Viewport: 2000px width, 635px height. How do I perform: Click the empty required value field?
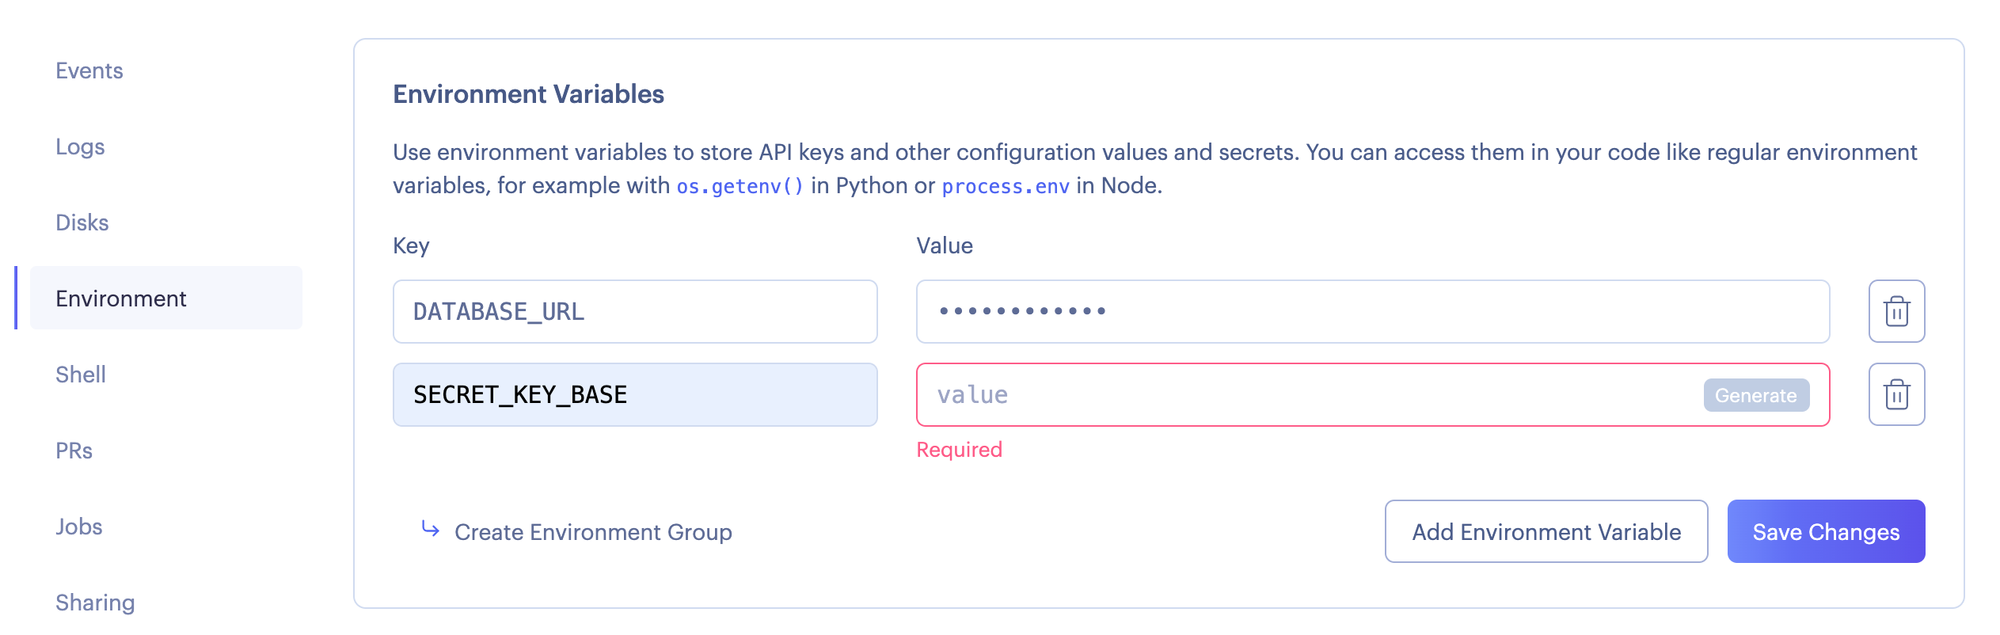[1300, 395]
